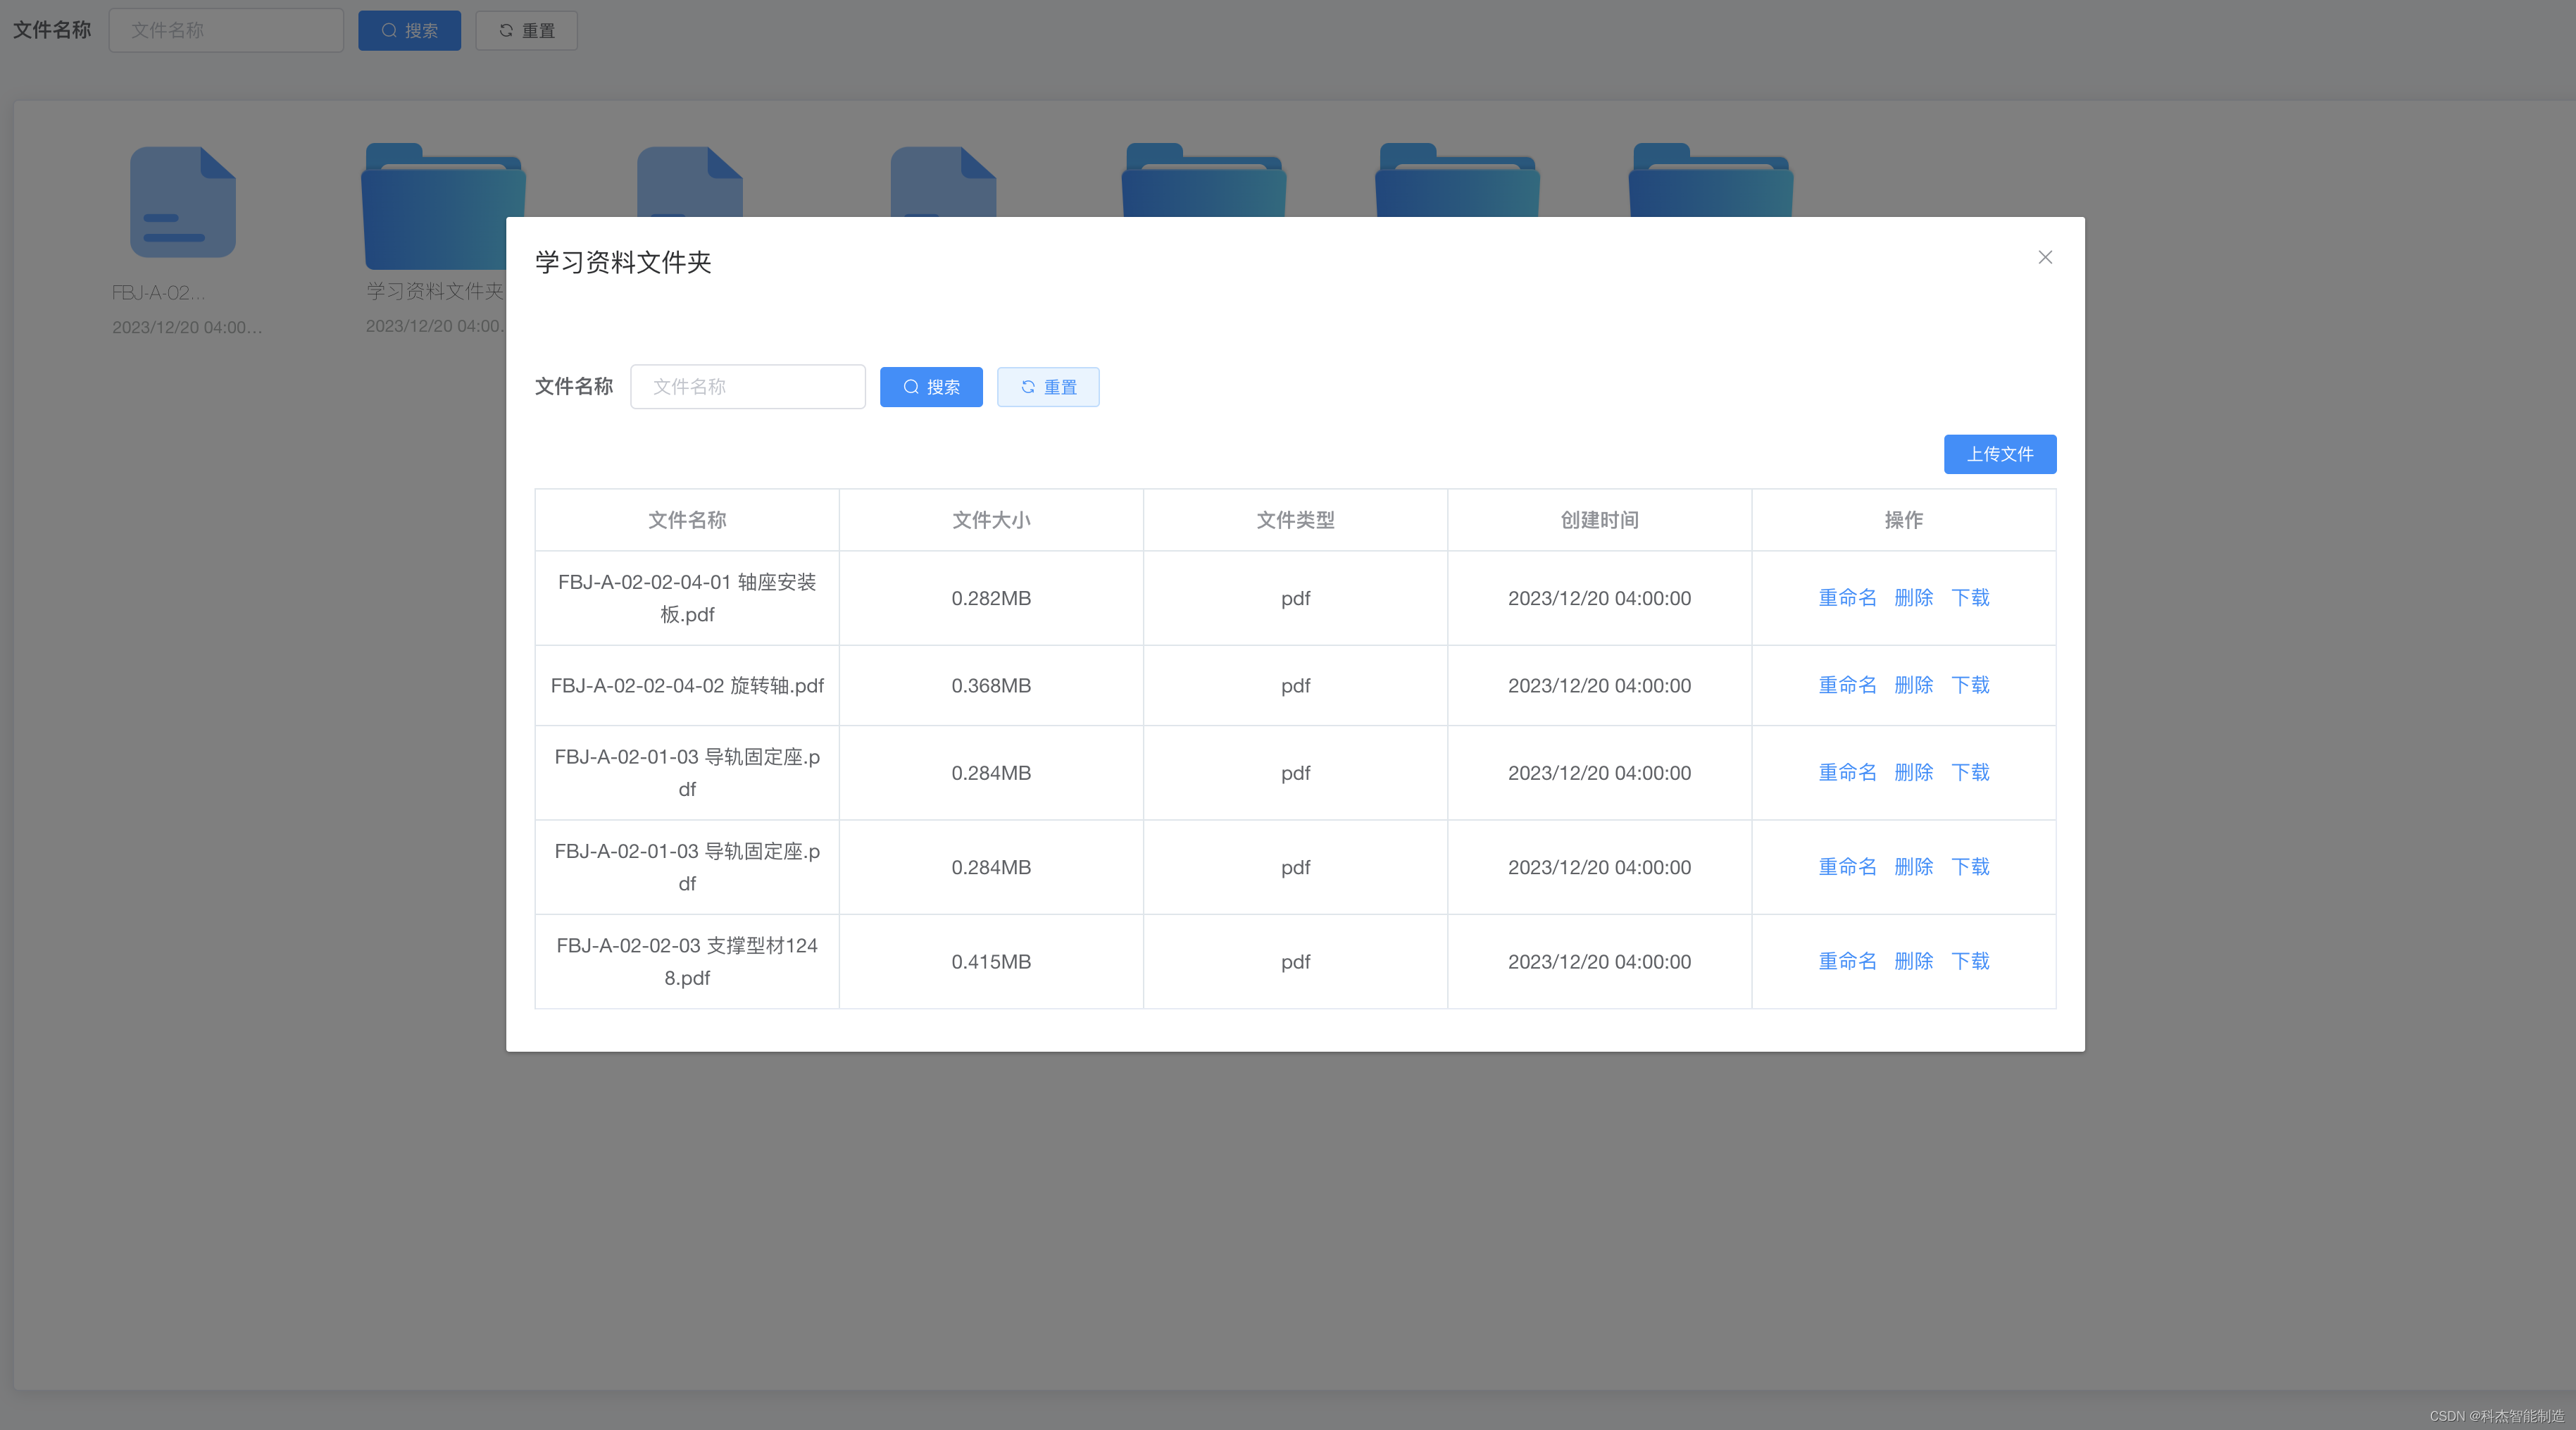The width and height of the screenshot is (2576, 1430).
Task: Click the 文件名称 column header
Action: tap(687, 520)
